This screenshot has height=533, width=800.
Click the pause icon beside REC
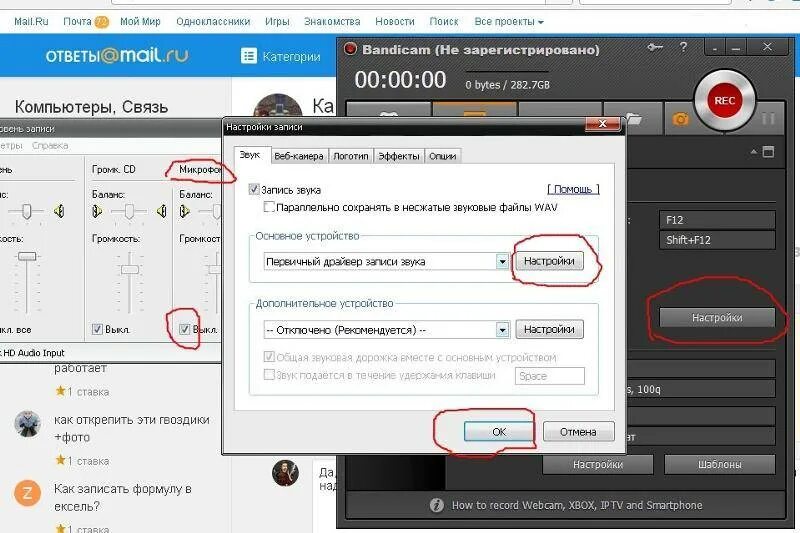click(768, 119)
